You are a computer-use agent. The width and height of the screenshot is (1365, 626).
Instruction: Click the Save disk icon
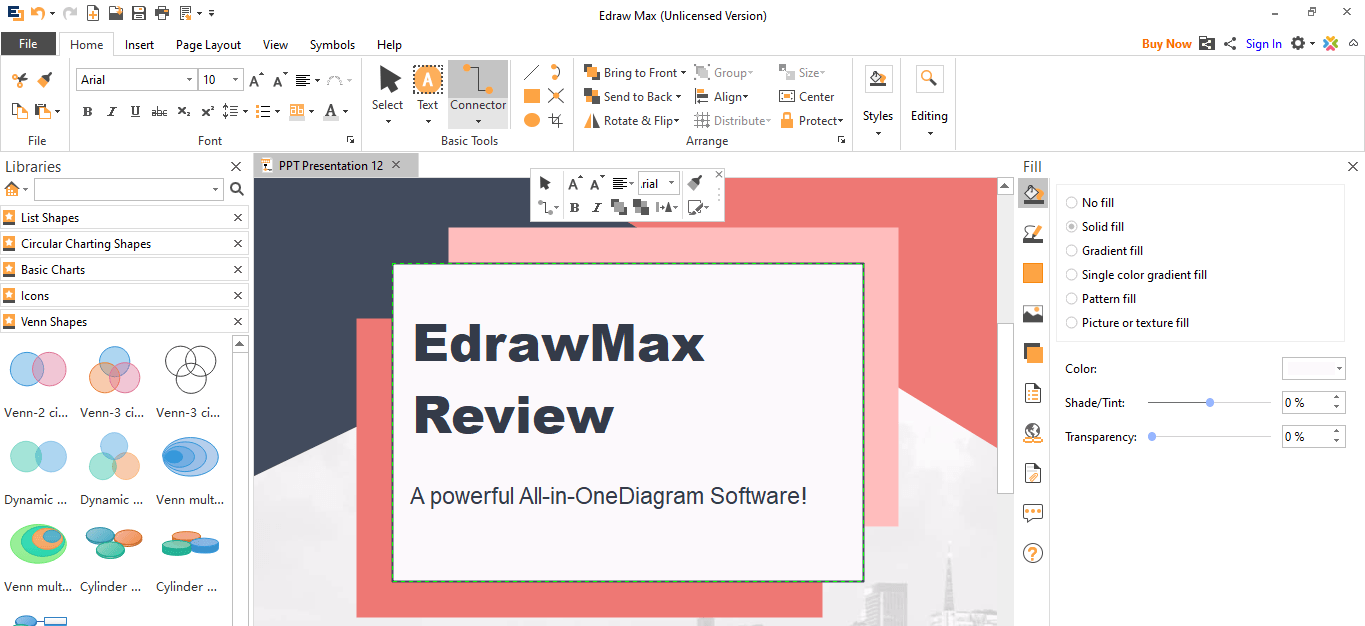click(x=138, y=13)
